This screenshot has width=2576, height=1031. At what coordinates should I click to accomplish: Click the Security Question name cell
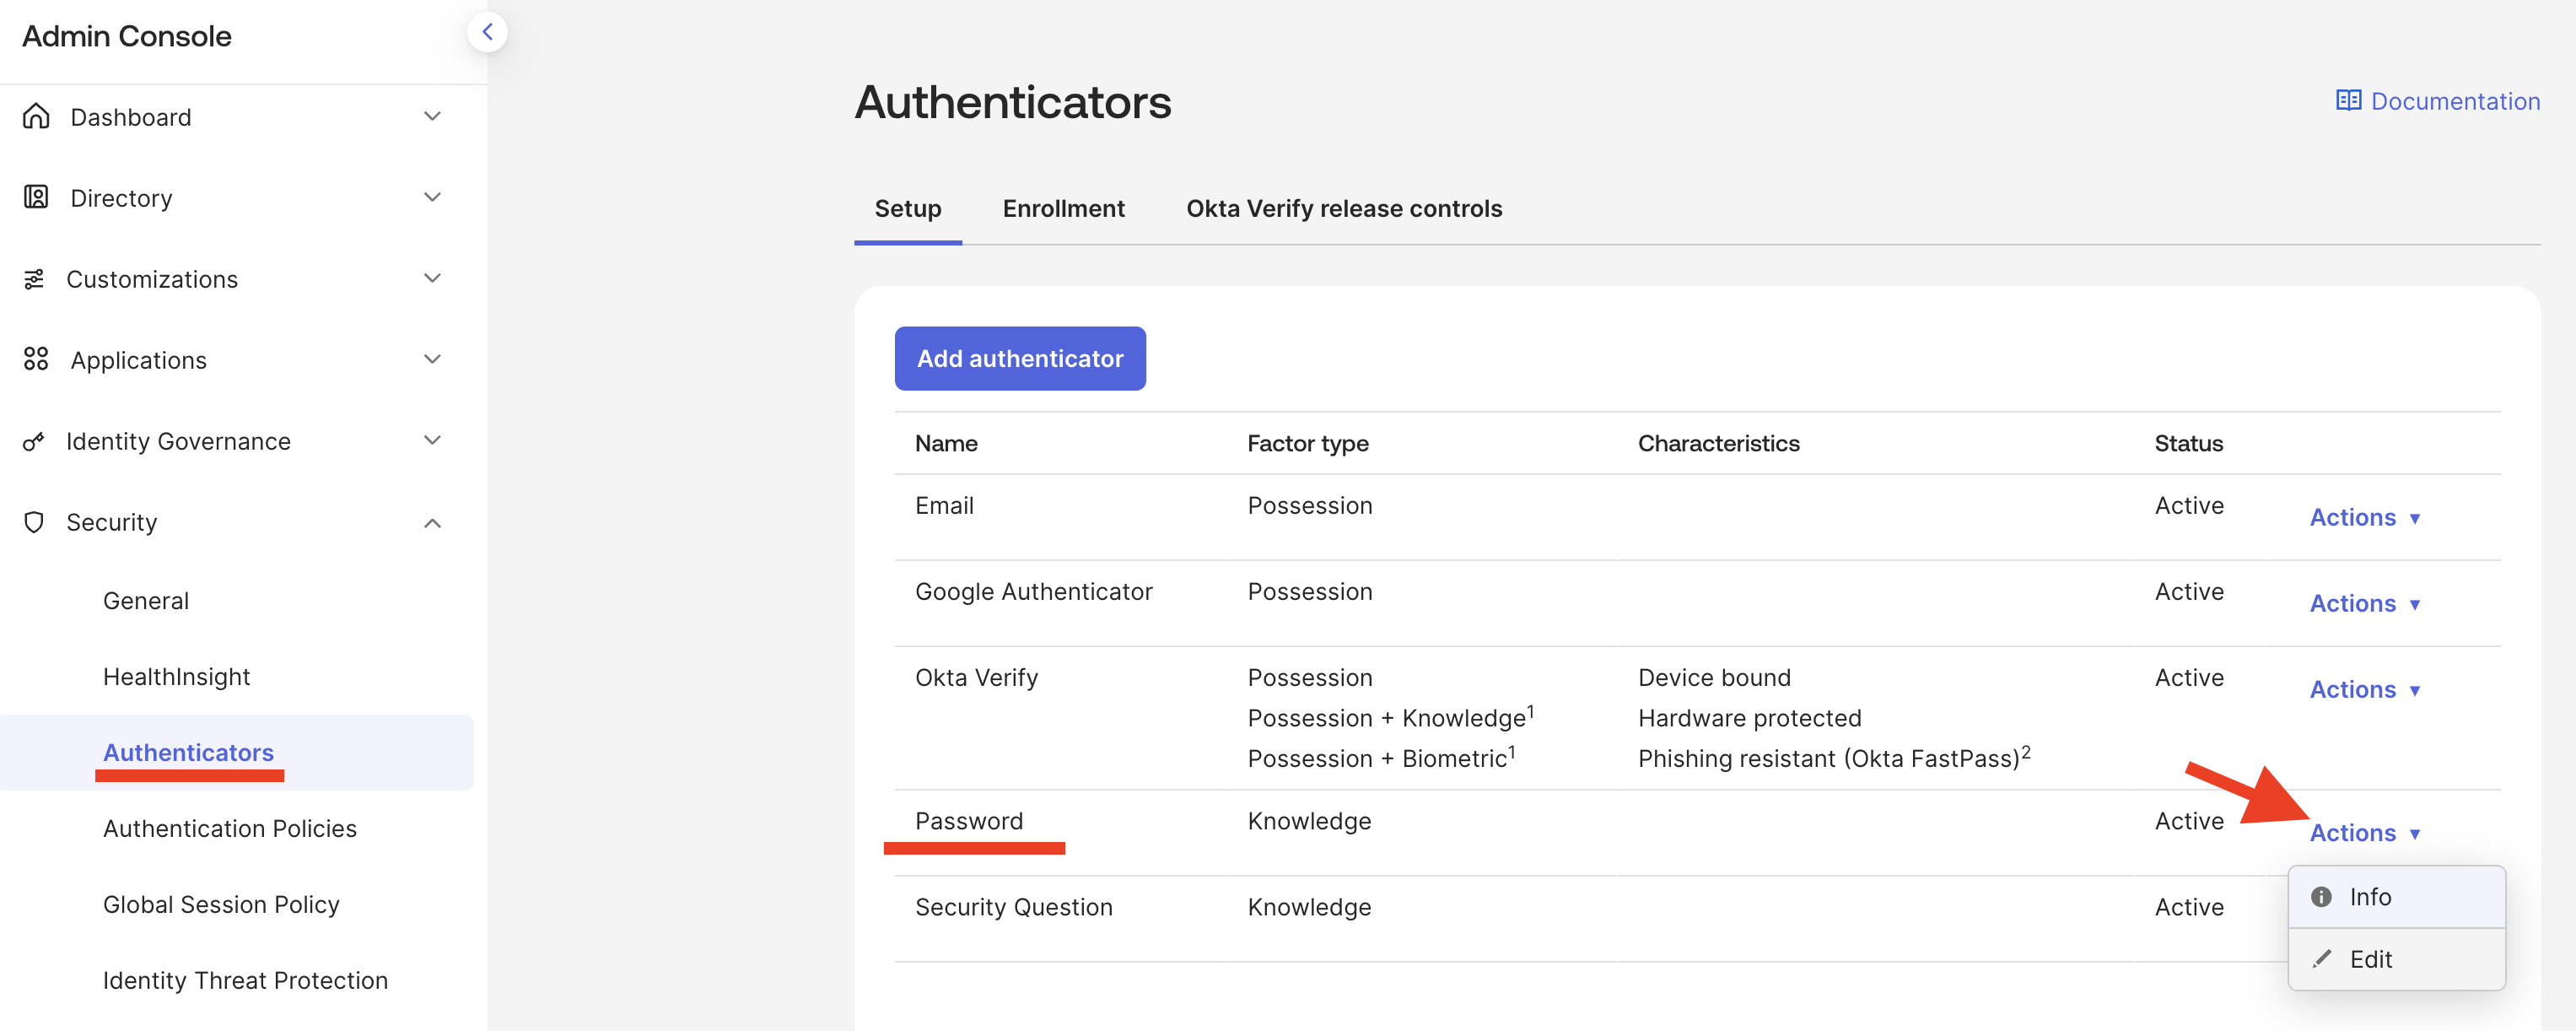[x=1013, y=907]
